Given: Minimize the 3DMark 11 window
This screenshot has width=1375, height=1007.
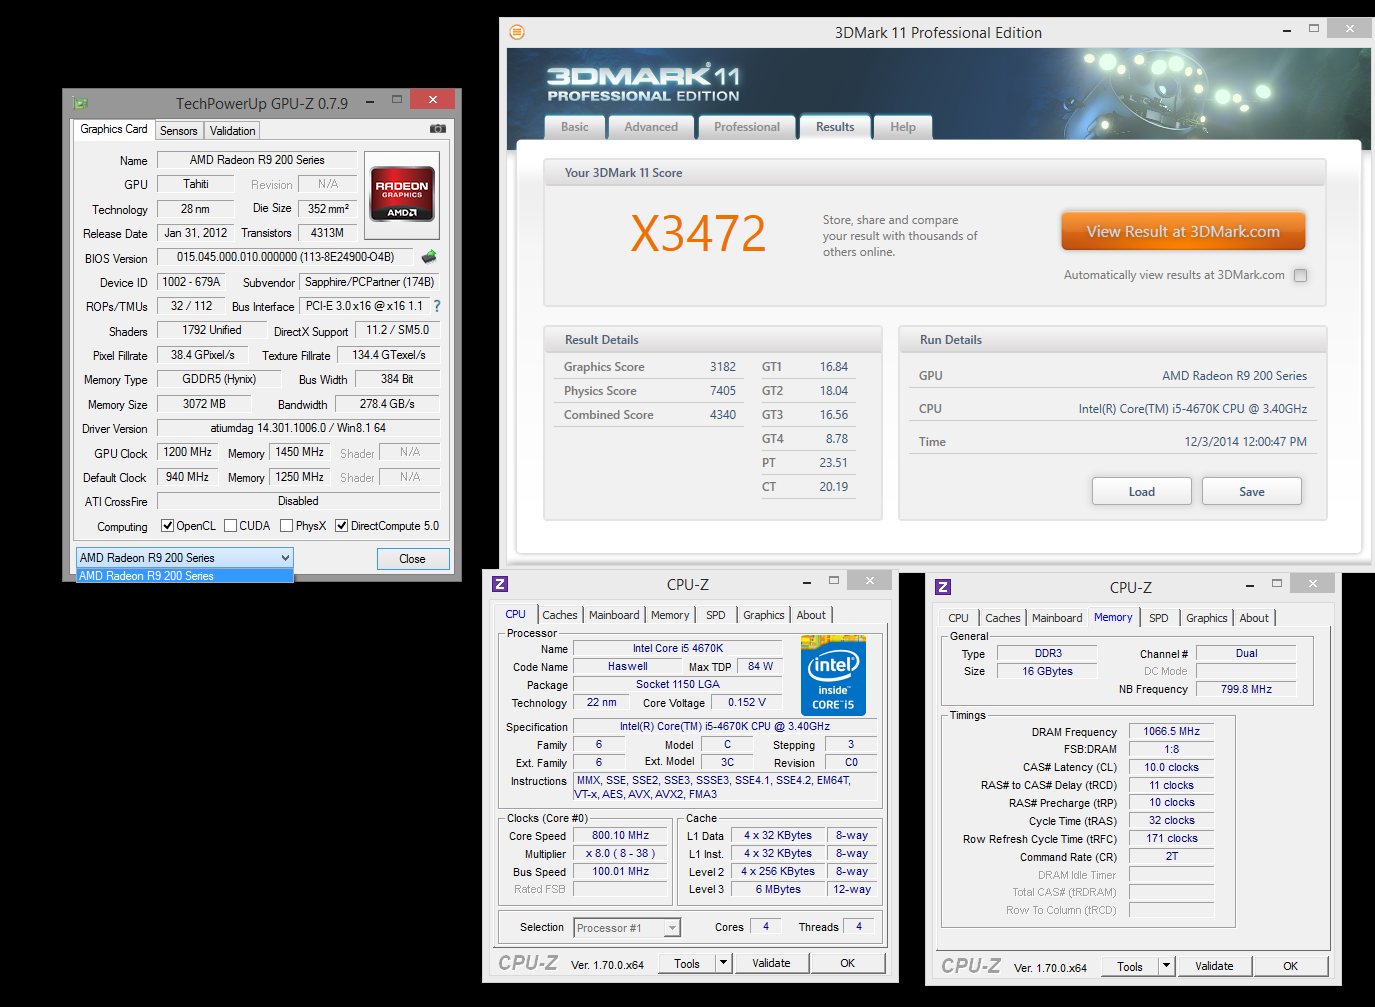Looking at the screenshot, I should (x=1285, y=30).
